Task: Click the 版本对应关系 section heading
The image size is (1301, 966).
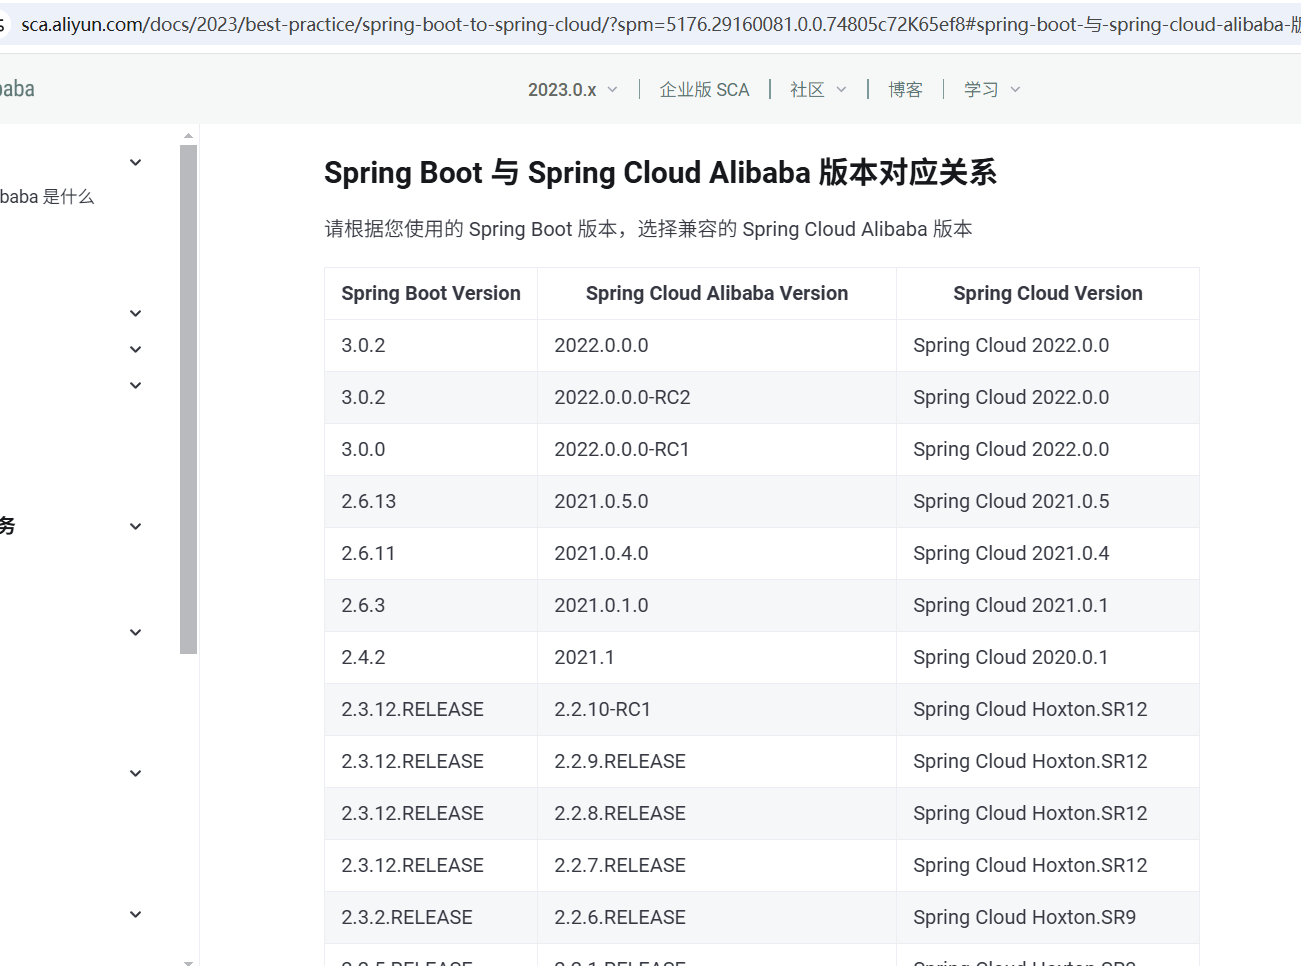Action: [660, 173]
